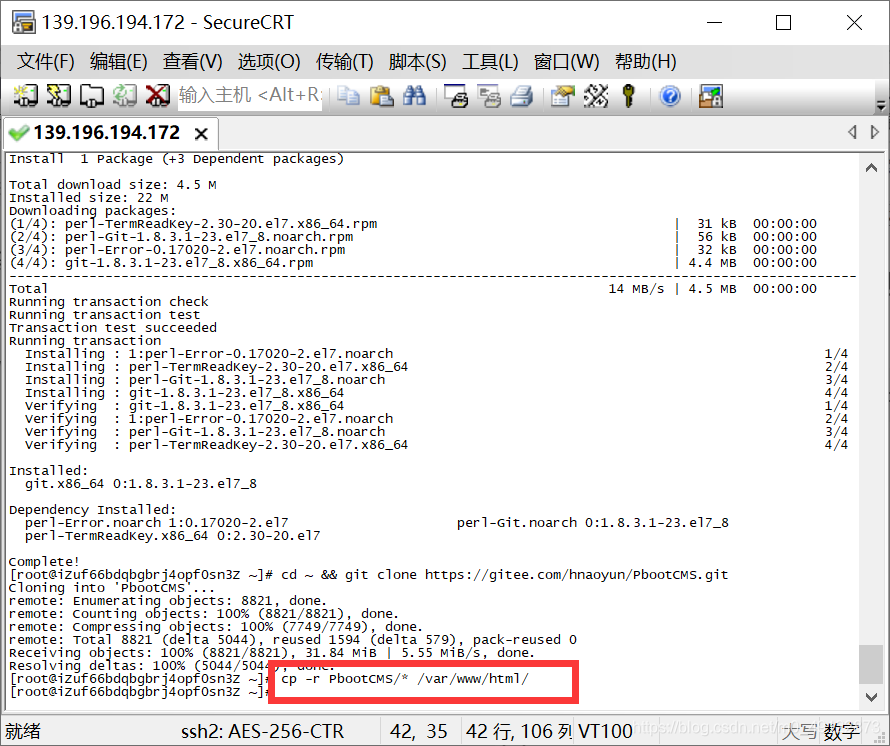Open the 选项(O) menu
This screenshot has height=746, width=890.
tap(269, 61)
